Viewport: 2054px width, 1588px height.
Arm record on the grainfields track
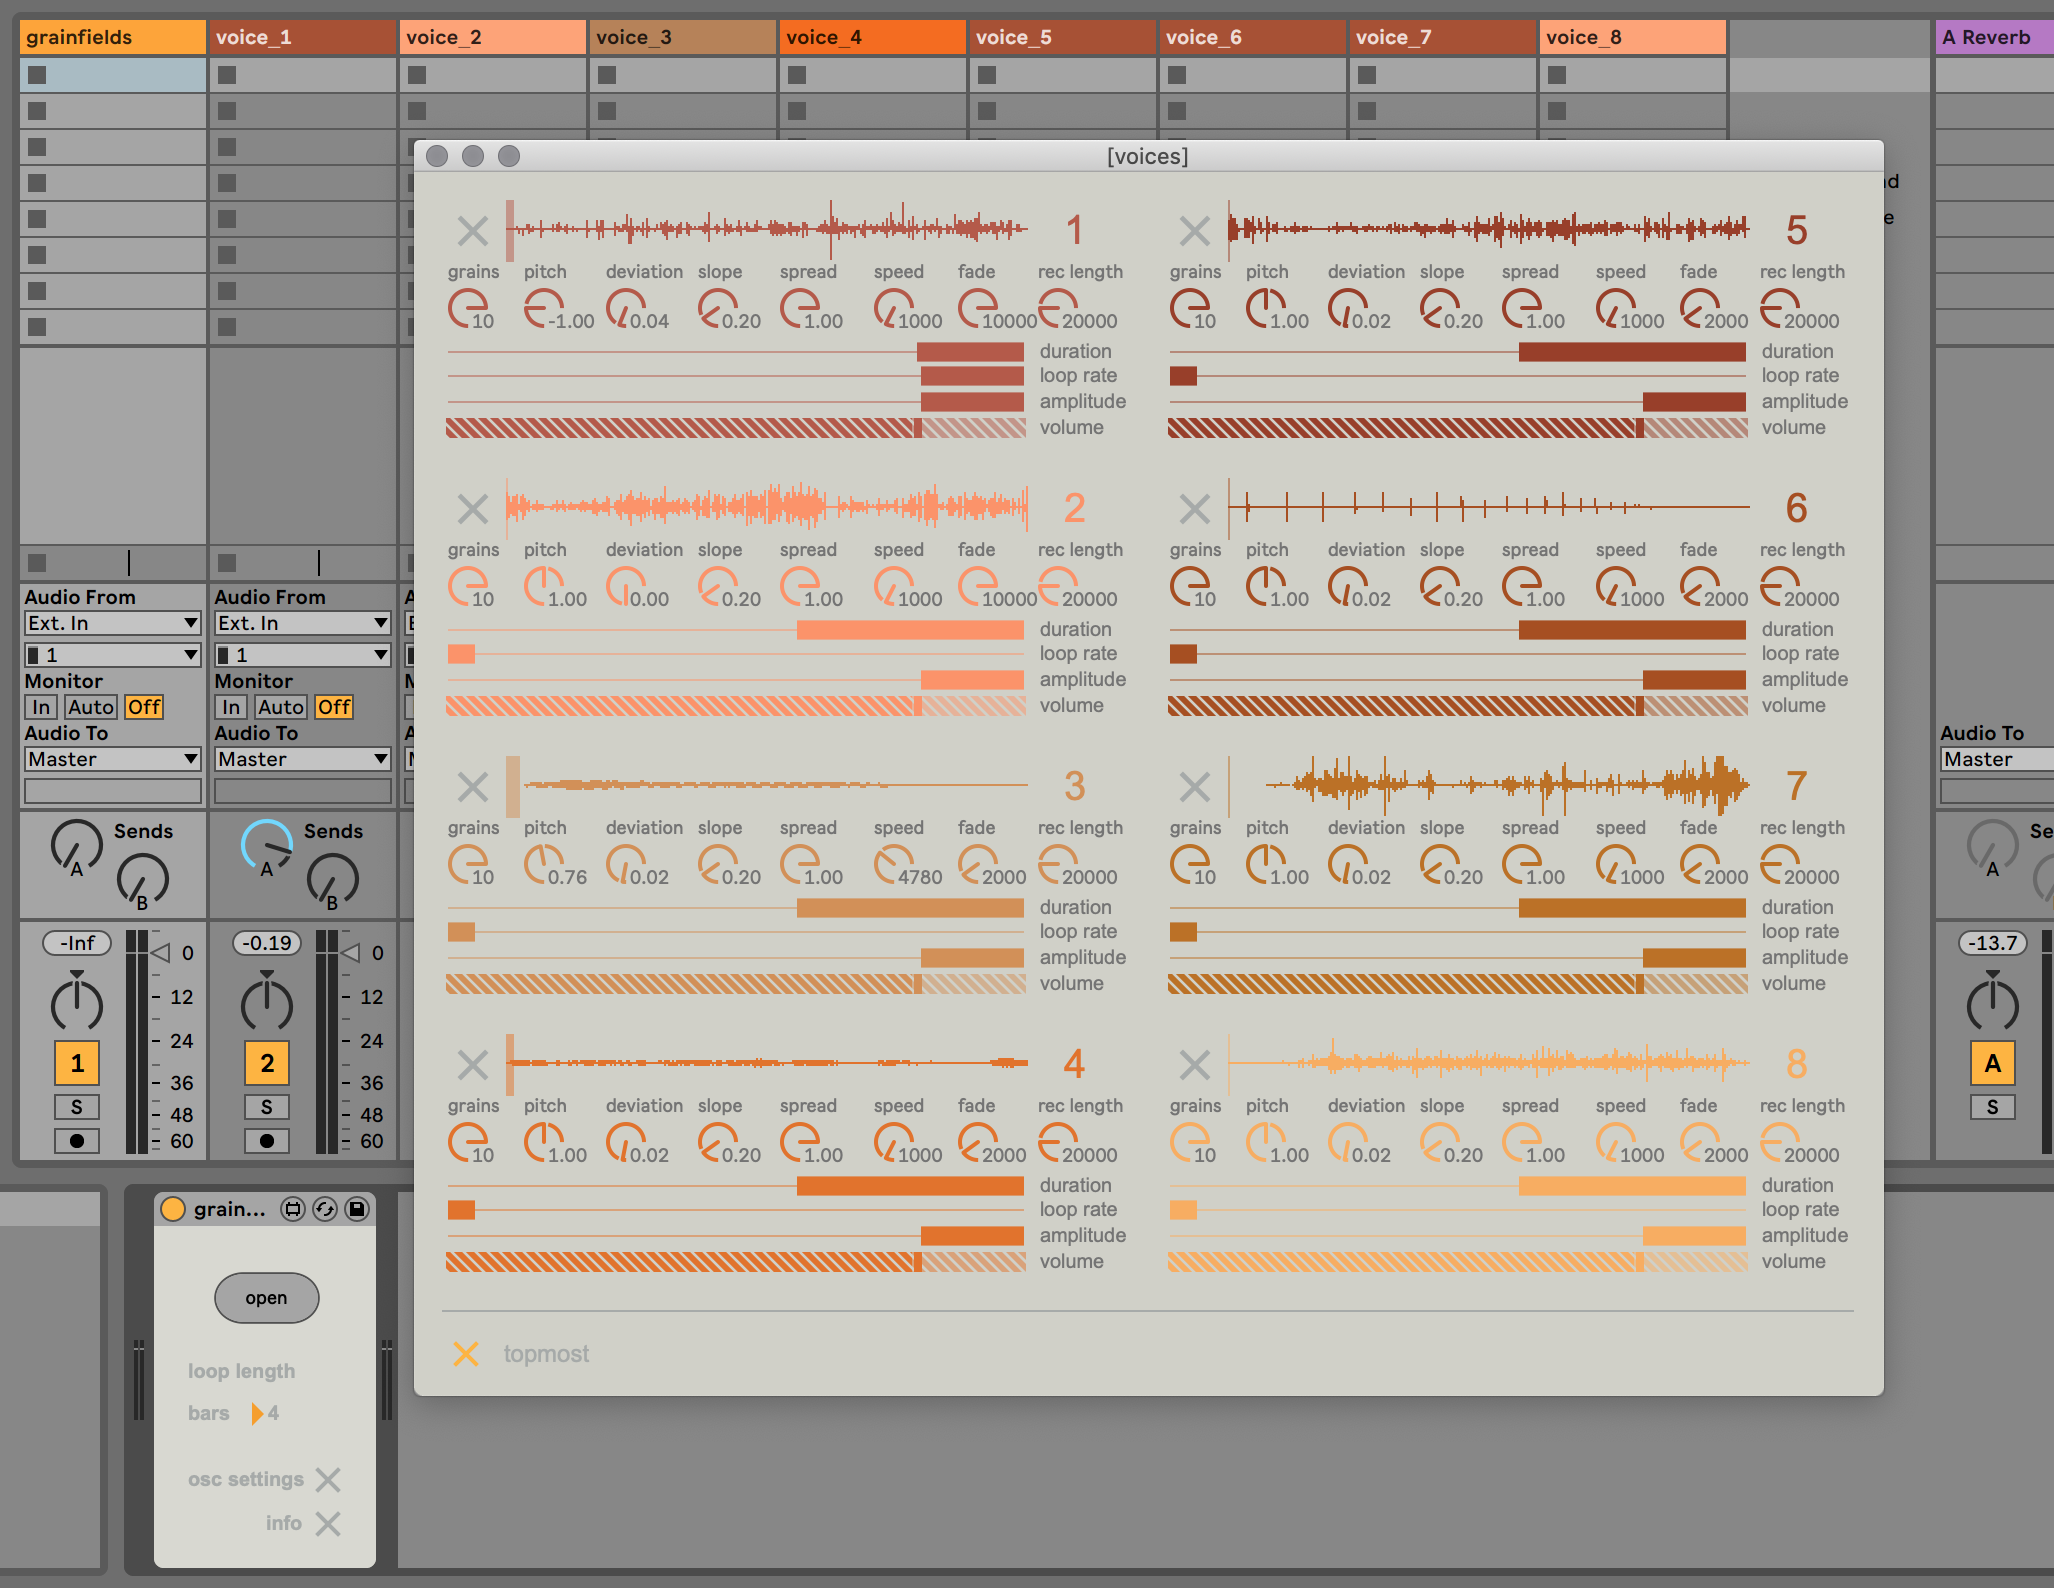(77, 1141)
